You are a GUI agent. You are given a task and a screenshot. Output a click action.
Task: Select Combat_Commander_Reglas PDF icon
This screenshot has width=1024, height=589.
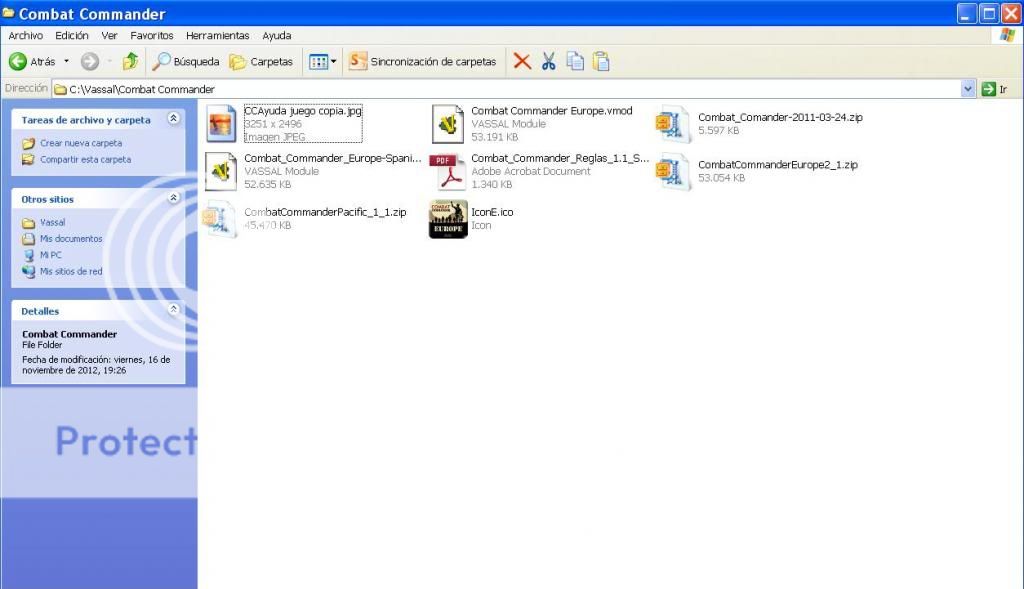[x=447, y=172]
